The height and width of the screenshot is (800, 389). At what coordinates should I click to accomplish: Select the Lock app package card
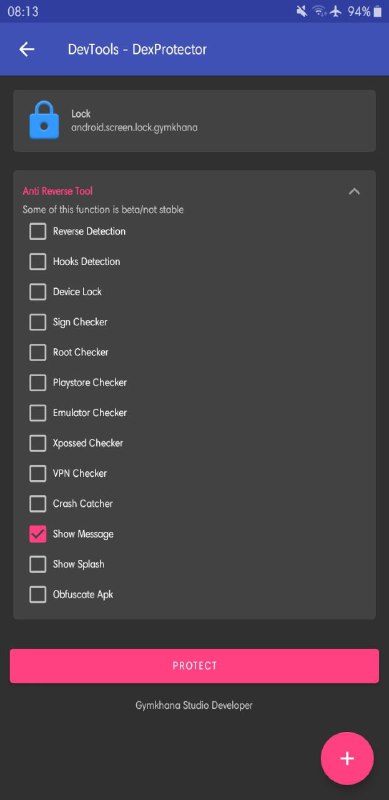point(194,121)
